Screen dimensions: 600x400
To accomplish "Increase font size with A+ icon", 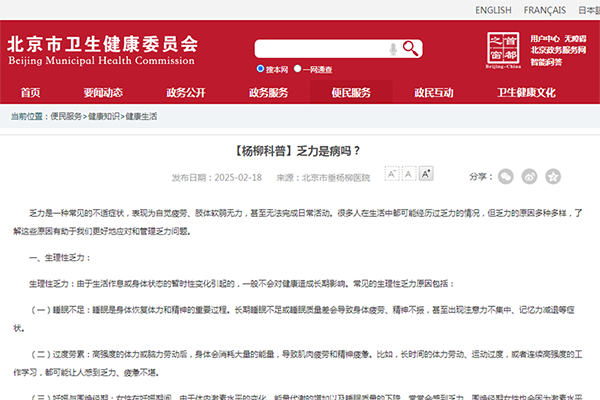I will click(x=427, y=175).
